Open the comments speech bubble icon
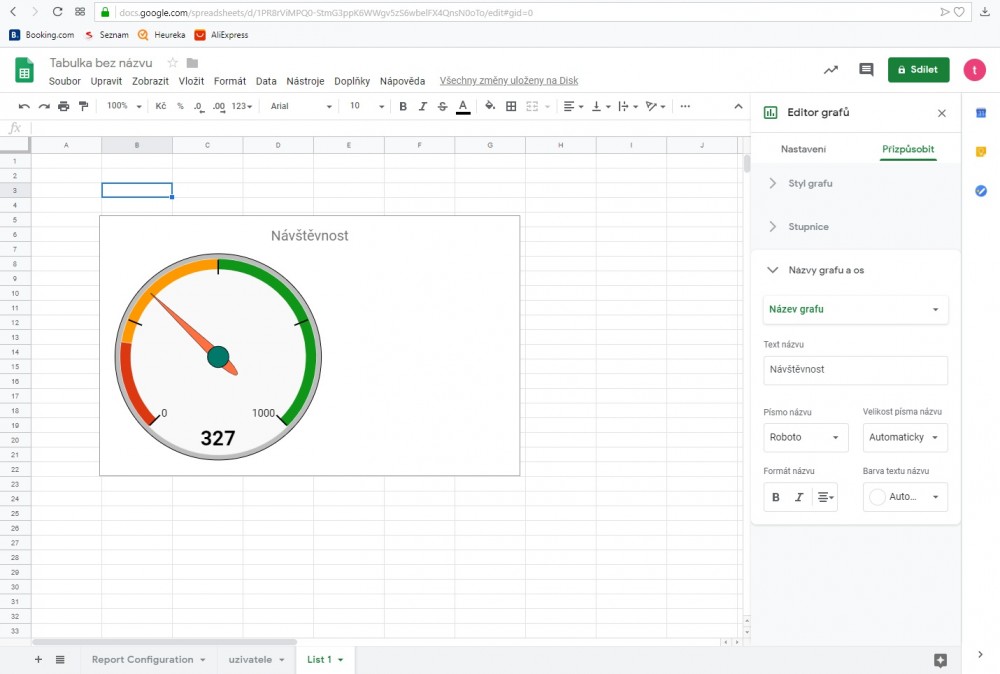This screenshot has width=1000, height=674. [x=866, y=70]
